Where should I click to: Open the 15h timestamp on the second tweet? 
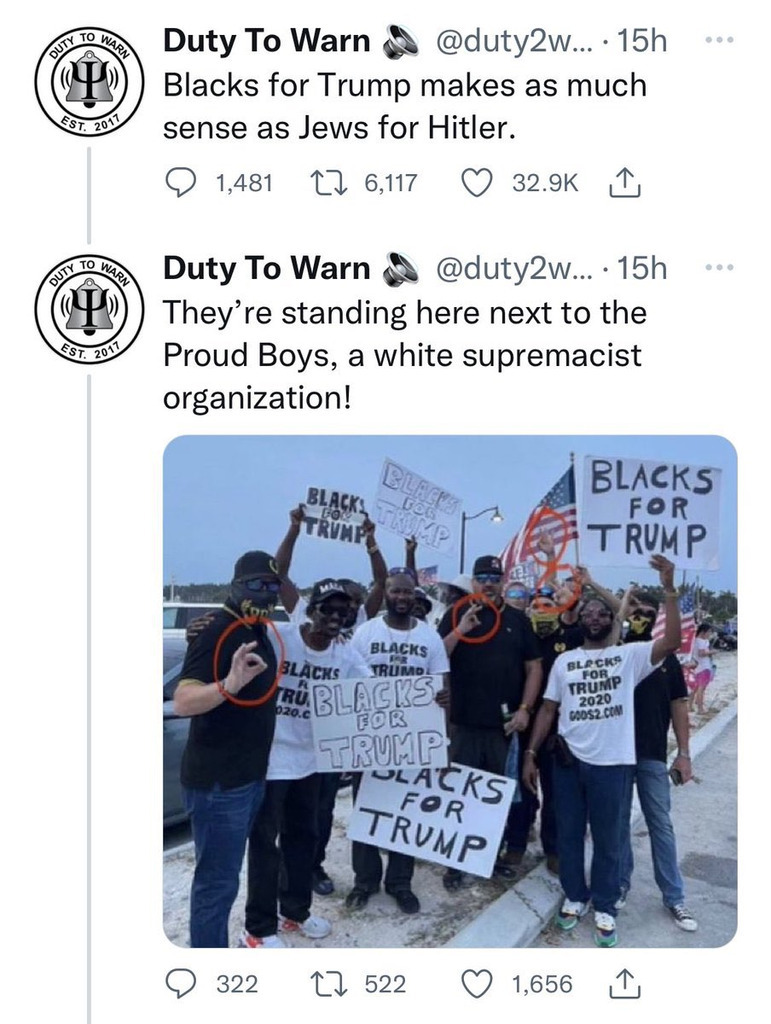tap(642, 268)
